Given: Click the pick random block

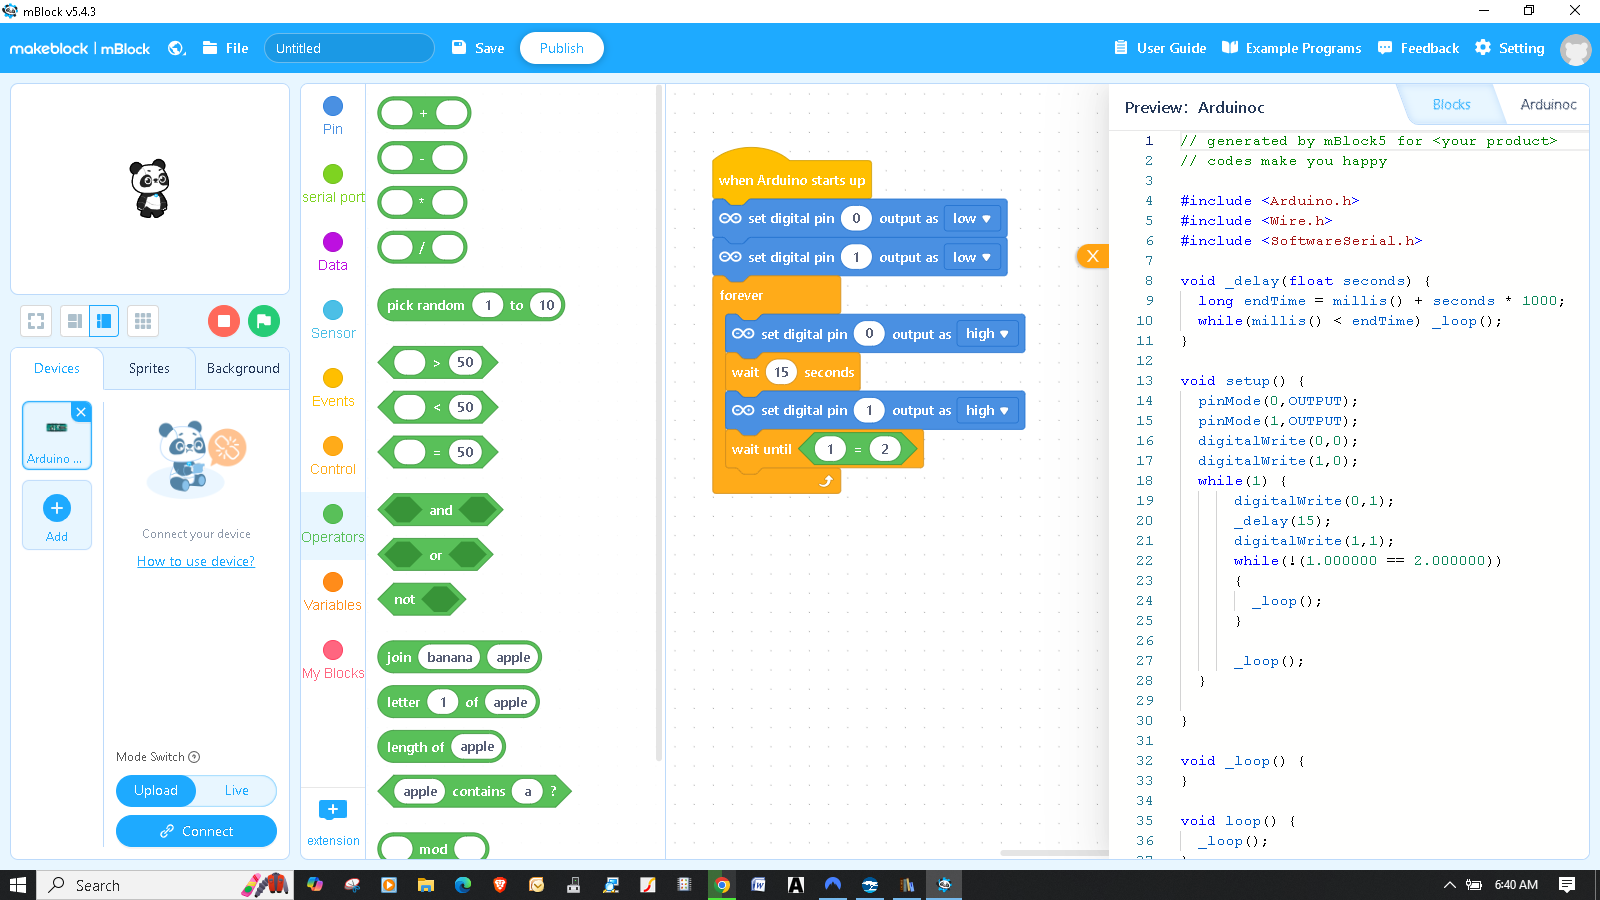Looking at the screenshot, I should tap(470, 305).
